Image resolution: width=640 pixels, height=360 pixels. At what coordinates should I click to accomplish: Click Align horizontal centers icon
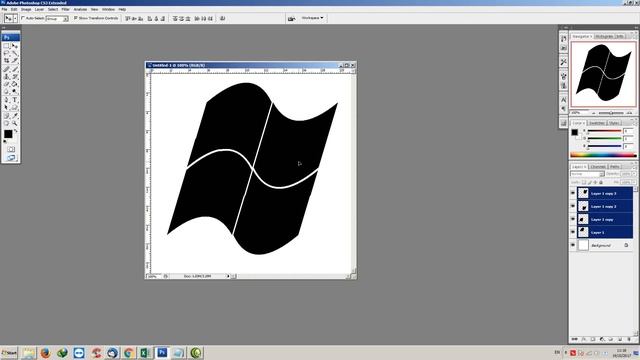point(156,18)
